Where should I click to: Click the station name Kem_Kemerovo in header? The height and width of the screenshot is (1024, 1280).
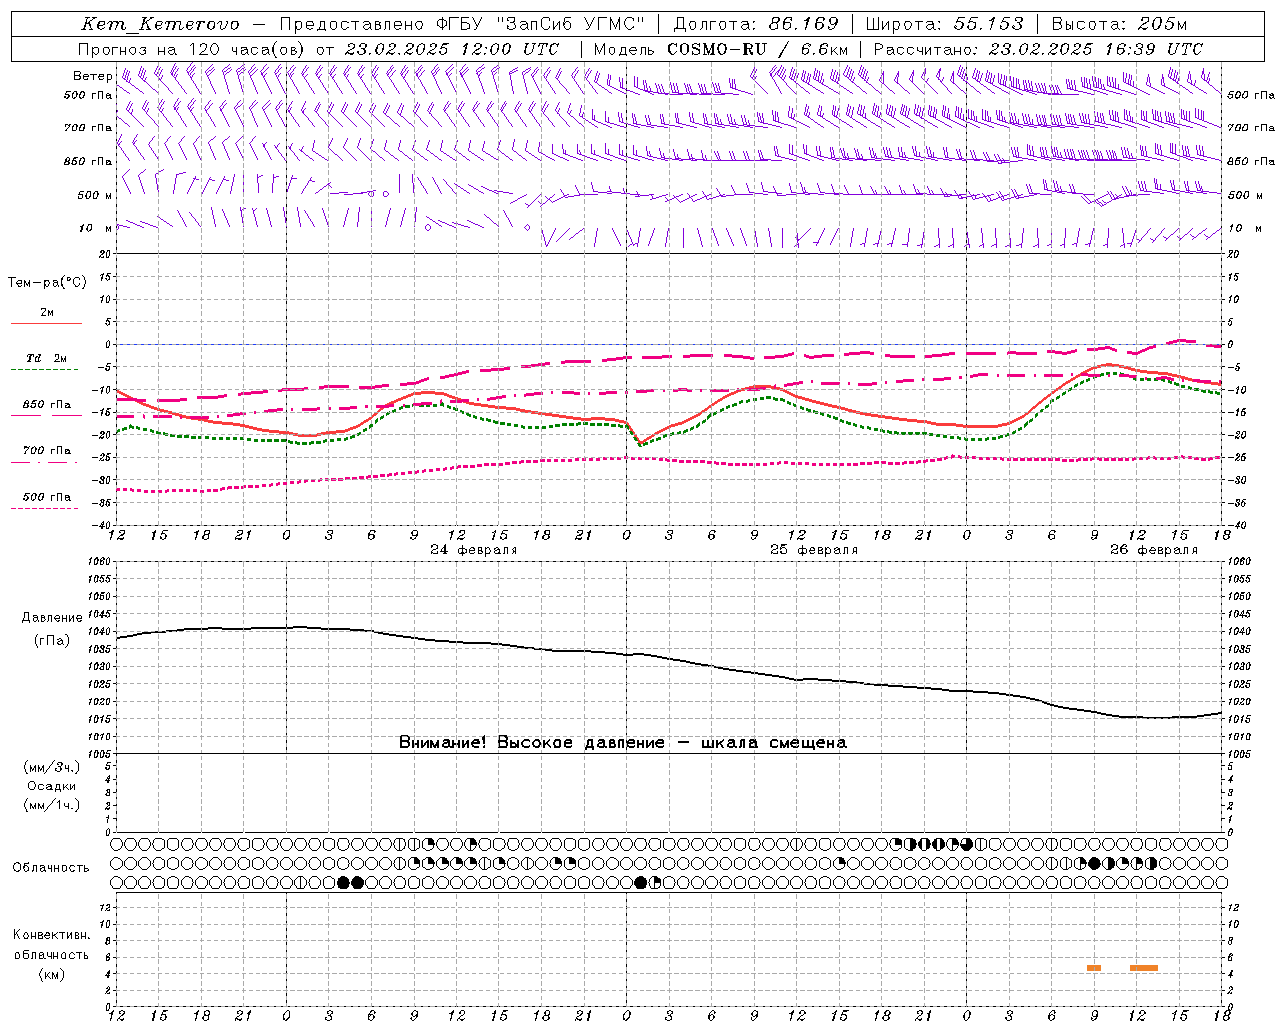pos(160,24)
